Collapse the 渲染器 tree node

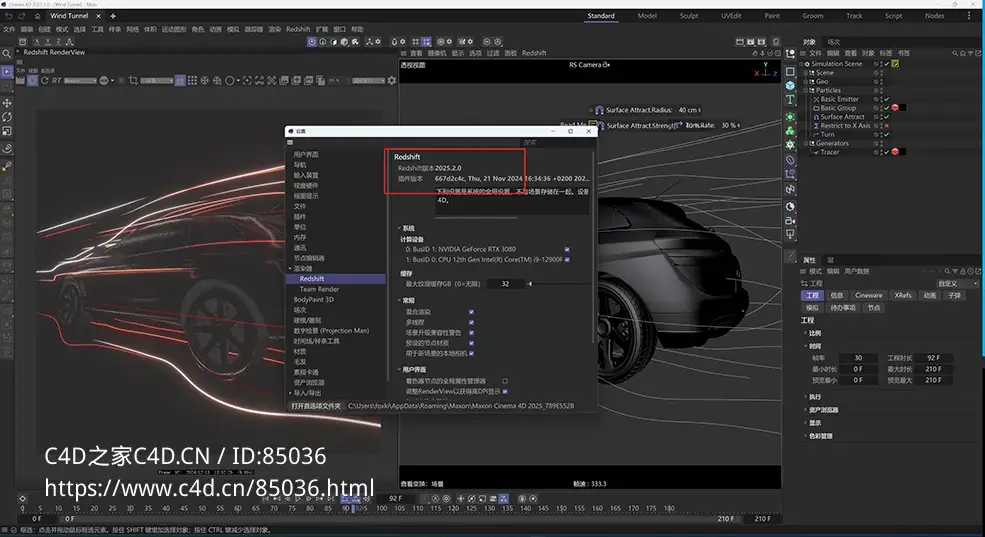coord(290,268)
